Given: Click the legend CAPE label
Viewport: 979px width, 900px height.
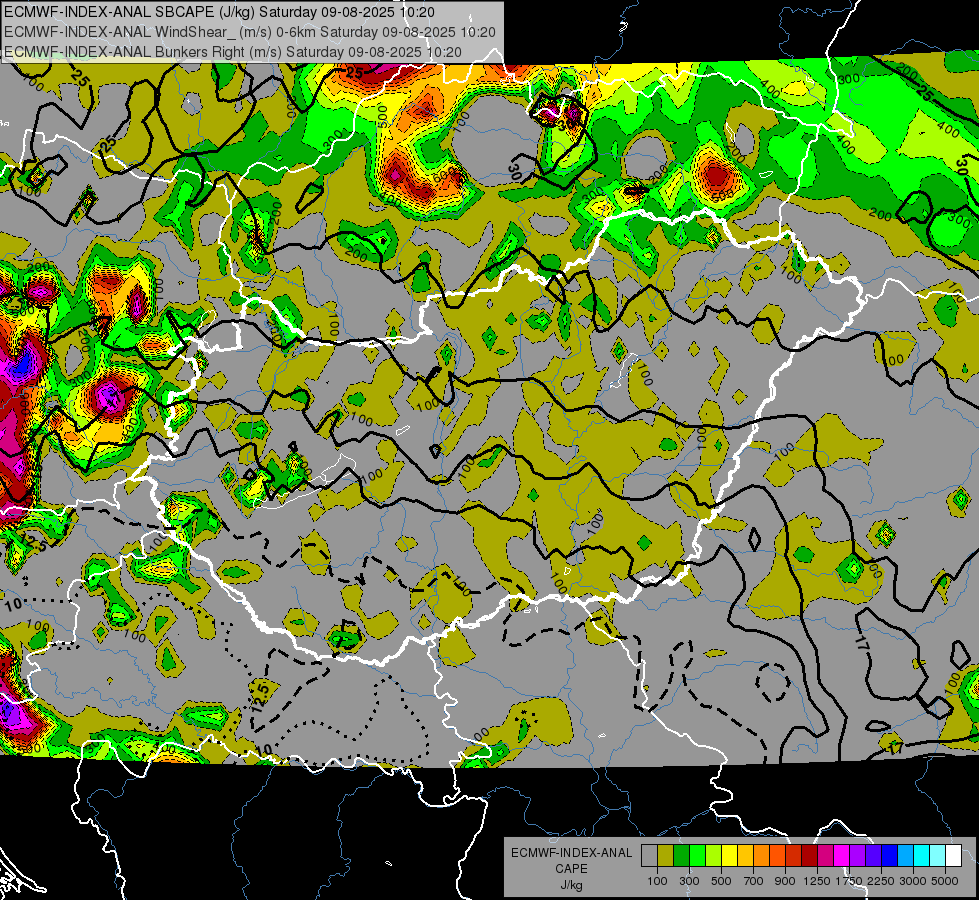Looking at the screenshot, I should [x=571, y=869].
